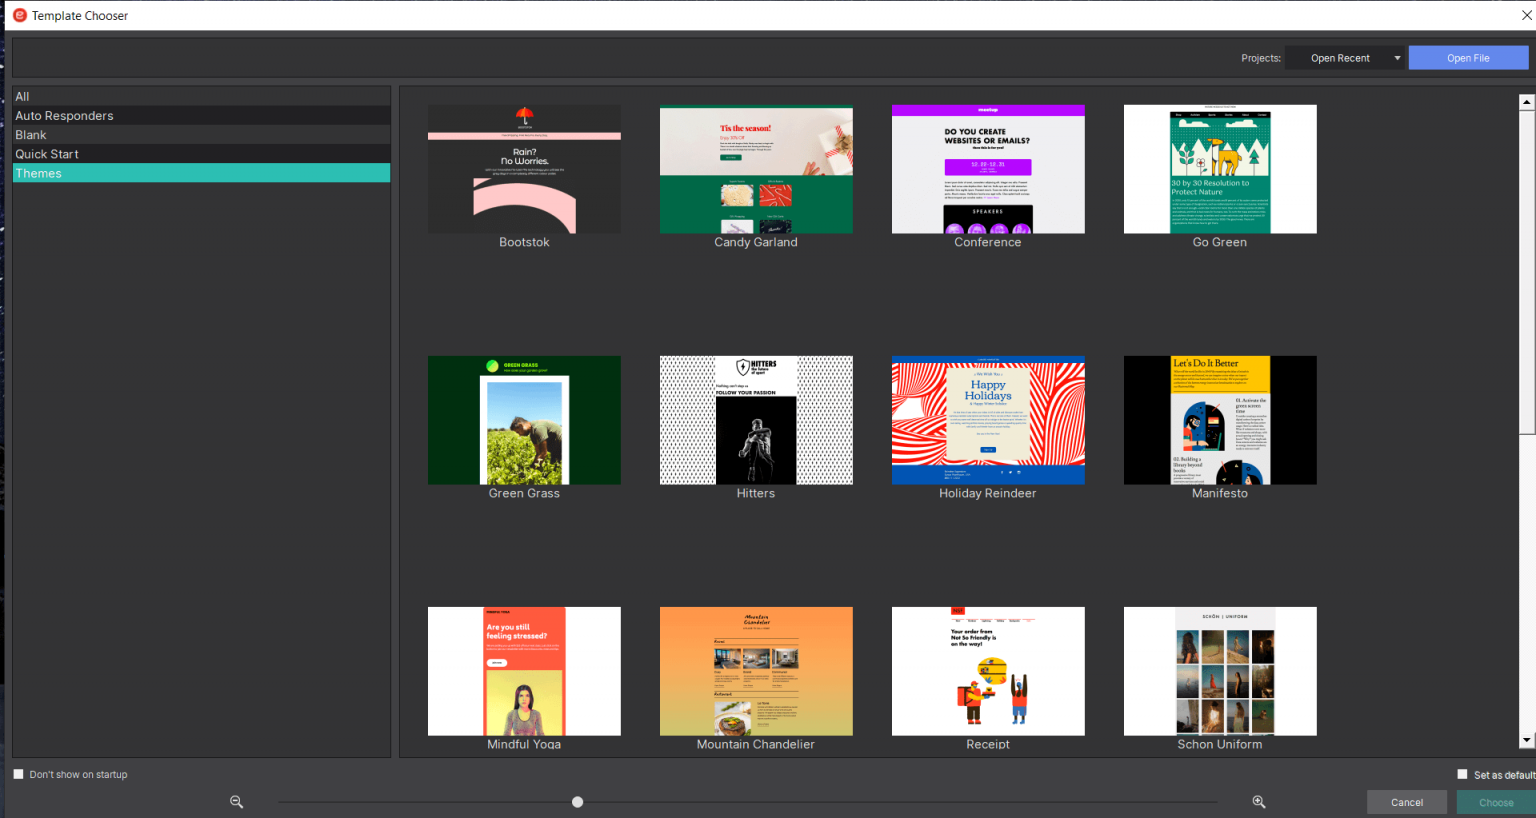Check the Set as default option
Viewport: 1536px width, 818px height.
click(x=1461, y=774)
